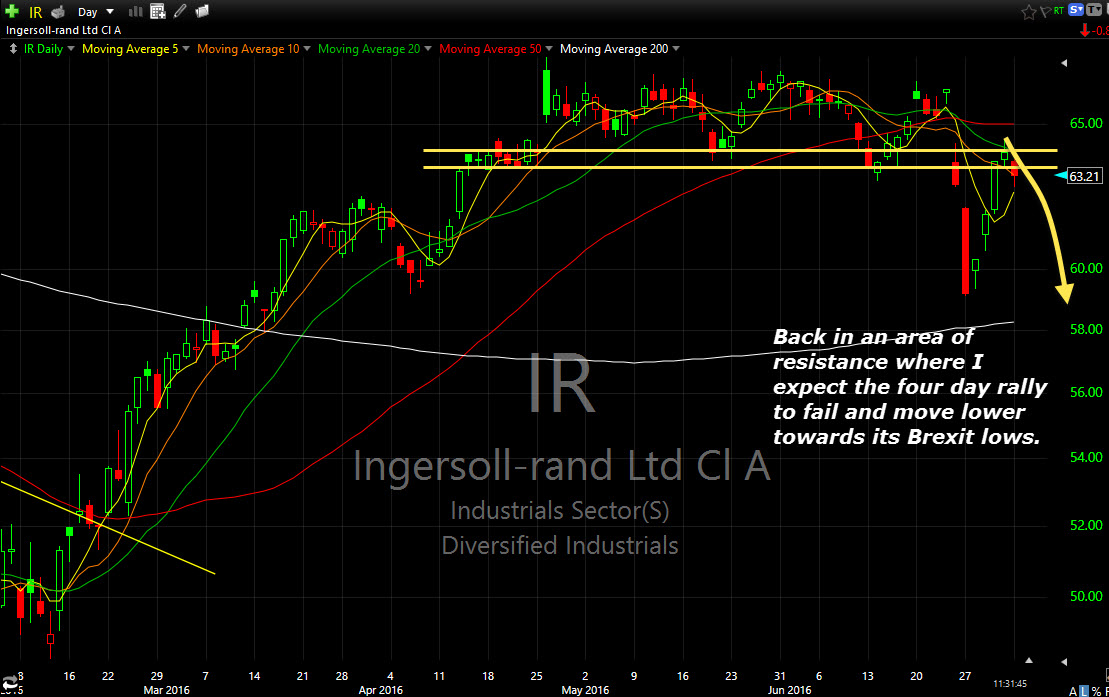Image resolution: width=1109 pixels, height=697 pixels.
Task: Expand the Moving Average 10 dropdown
Action: [307, 49]
